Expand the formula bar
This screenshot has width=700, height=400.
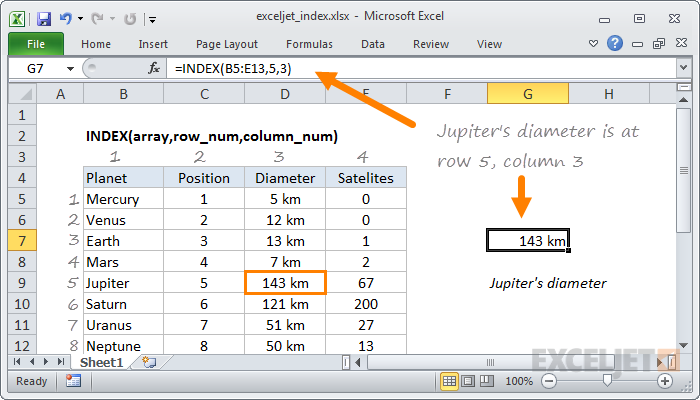[x=683, y=68]
